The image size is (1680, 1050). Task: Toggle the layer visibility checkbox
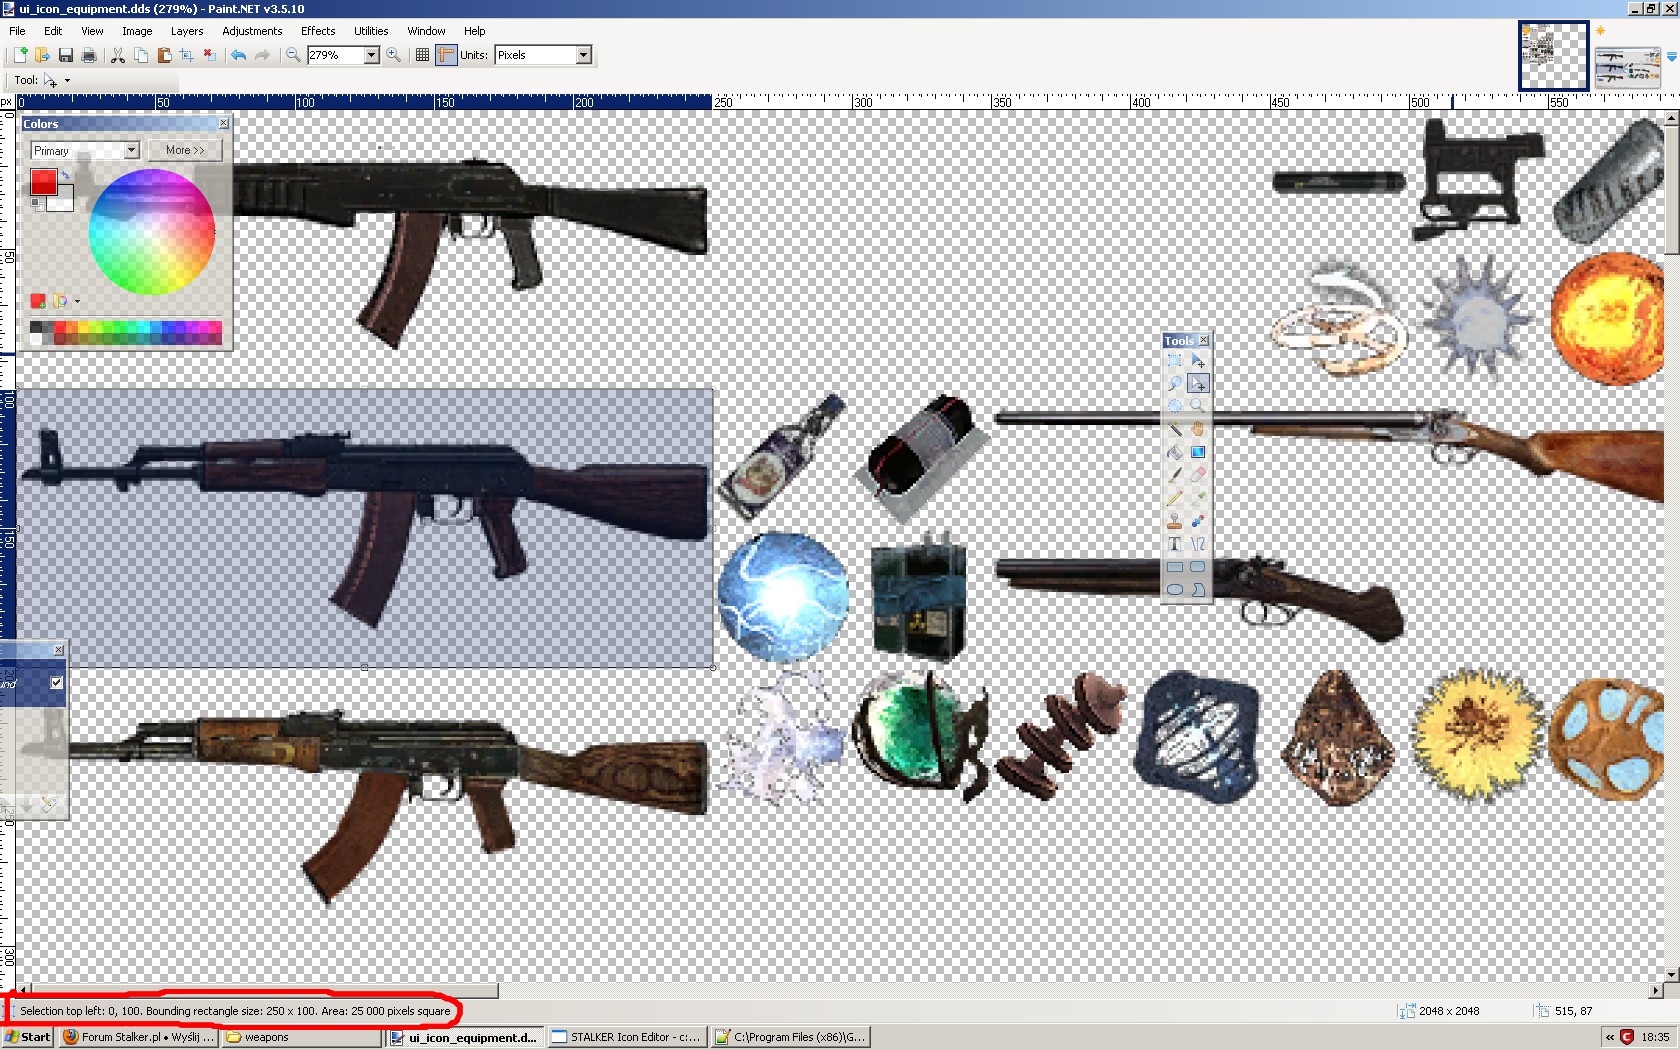[x=57, y=683]
